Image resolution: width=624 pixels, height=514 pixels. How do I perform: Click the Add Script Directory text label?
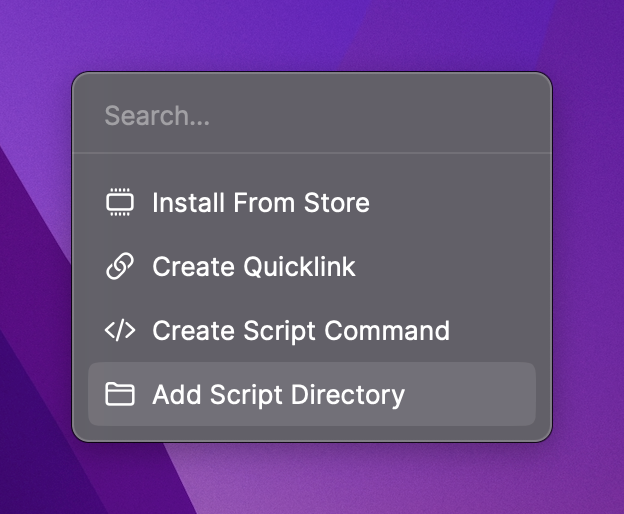pos(278,394)
